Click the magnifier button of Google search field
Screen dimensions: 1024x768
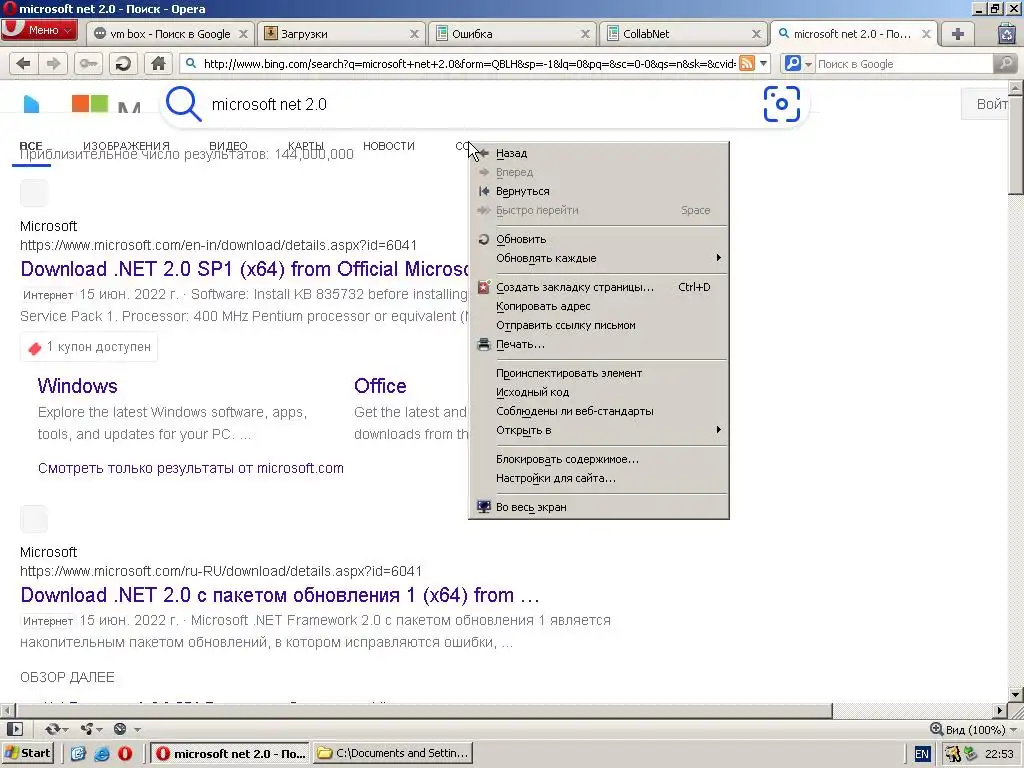tap(1005, 63)
